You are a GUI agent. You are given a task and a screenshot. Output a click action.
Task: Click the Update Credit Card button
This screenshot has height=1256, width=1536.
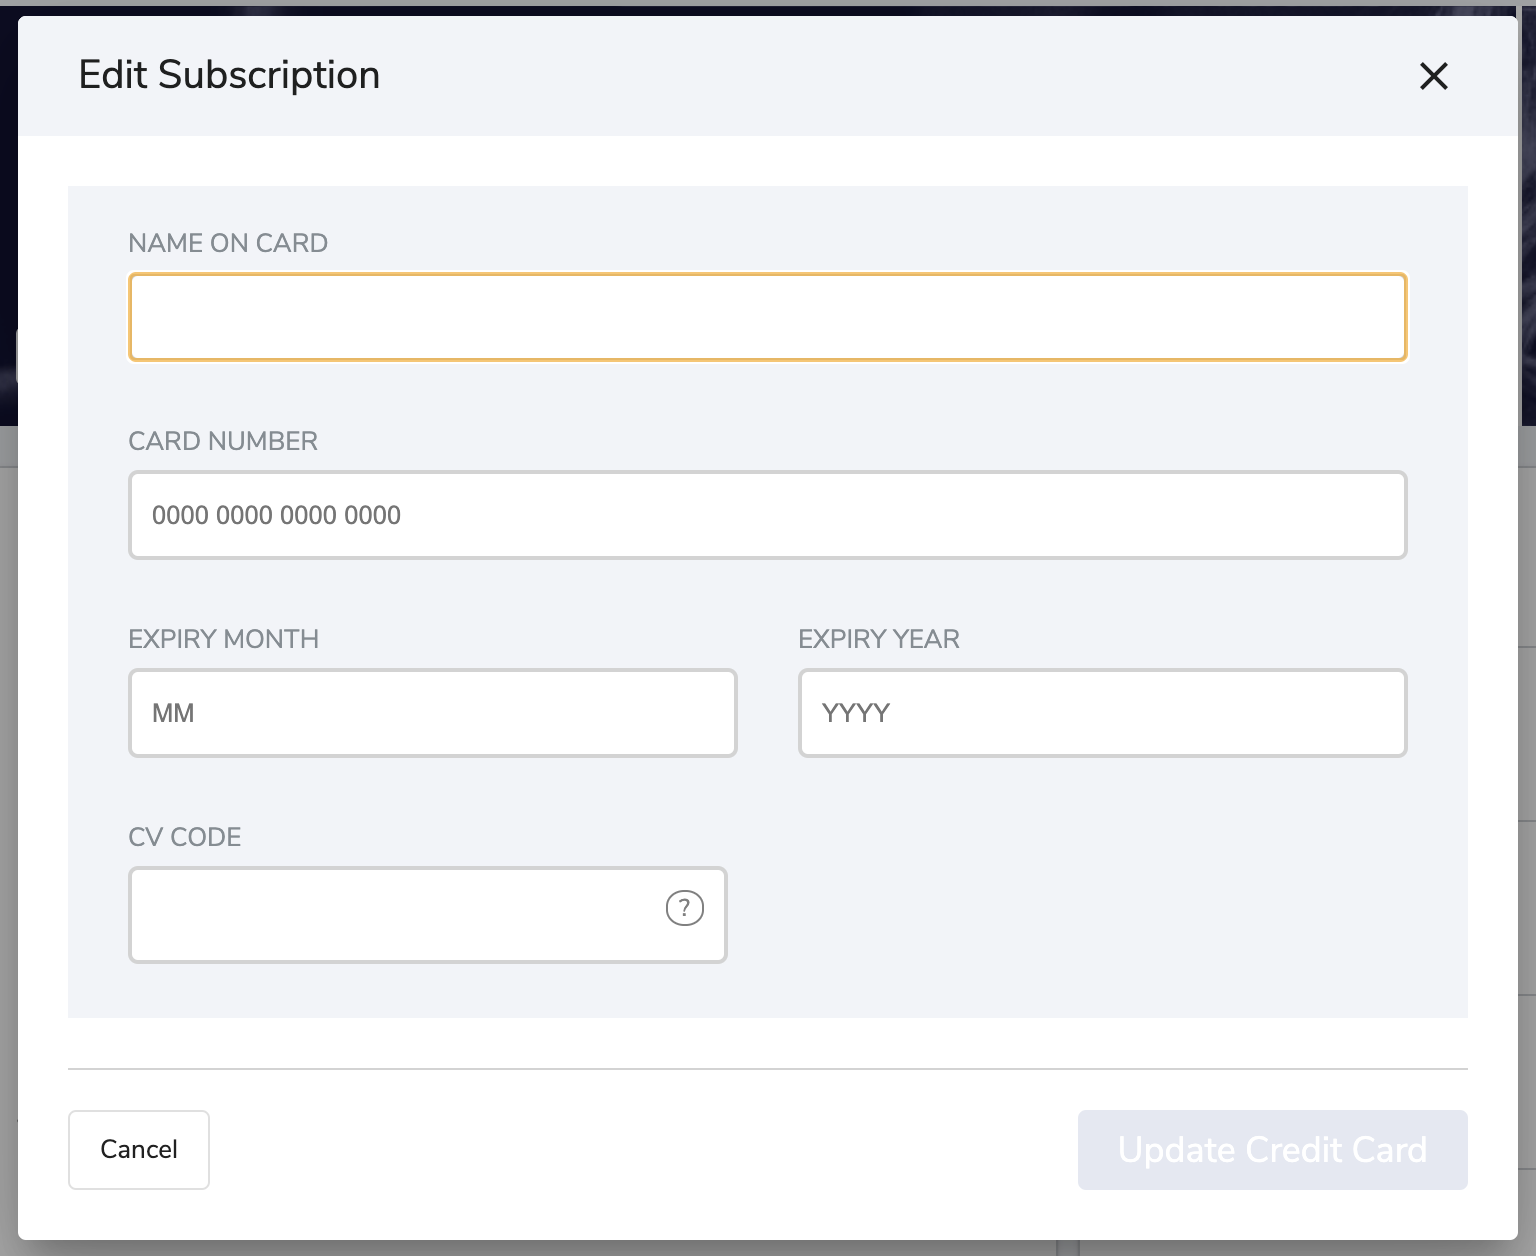point(1272,1150)
